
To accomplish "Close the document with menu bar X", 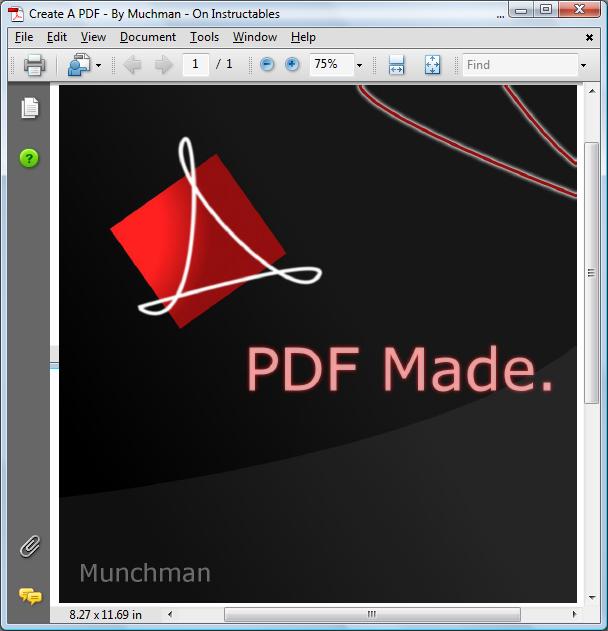I will pos(589,37).
